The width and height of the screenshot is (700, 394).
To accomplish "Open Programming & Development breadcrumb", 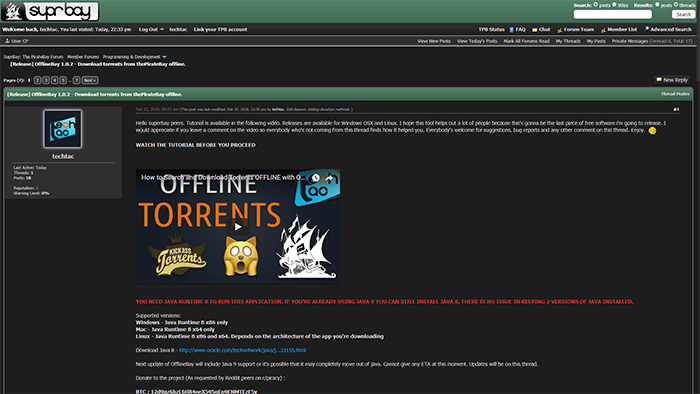I will 131,57.
